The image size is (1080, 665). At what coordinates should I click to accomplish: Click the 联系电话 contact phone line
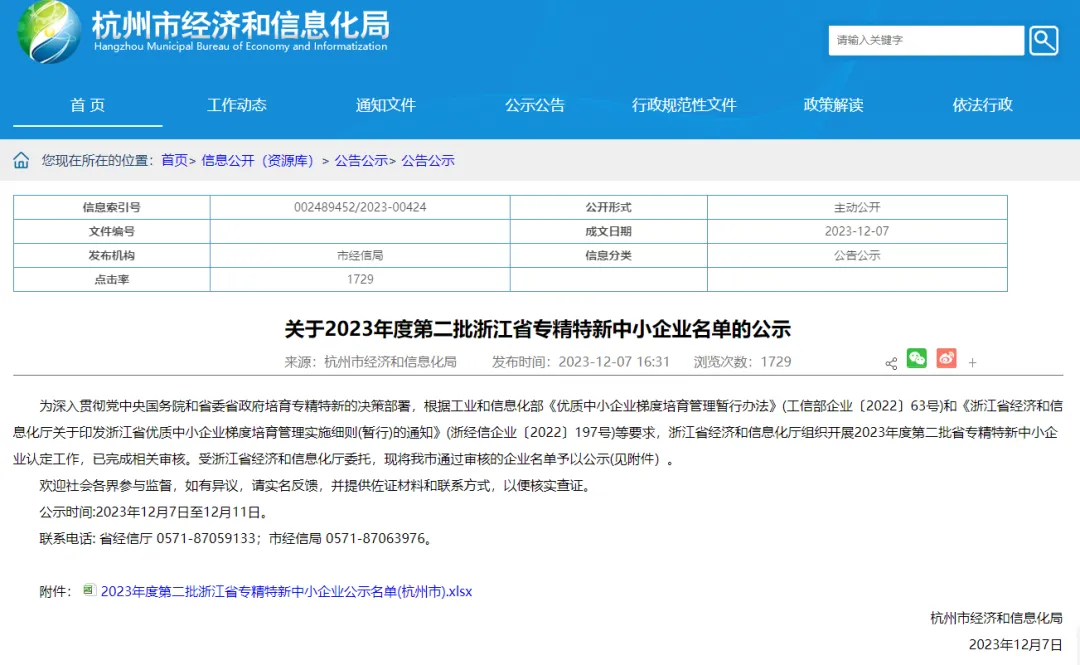tap(237, 538)
